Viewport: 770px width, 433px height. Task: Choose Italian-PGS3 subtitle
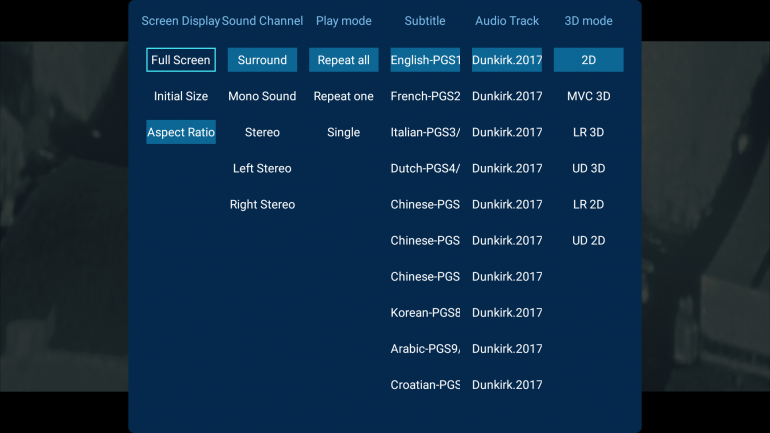click(425, 132)
